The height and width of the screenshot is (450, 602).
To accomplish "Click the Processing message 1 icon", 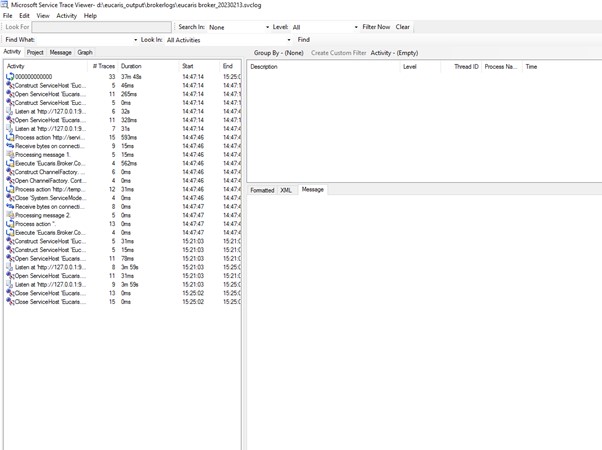I will pos(10,155).
